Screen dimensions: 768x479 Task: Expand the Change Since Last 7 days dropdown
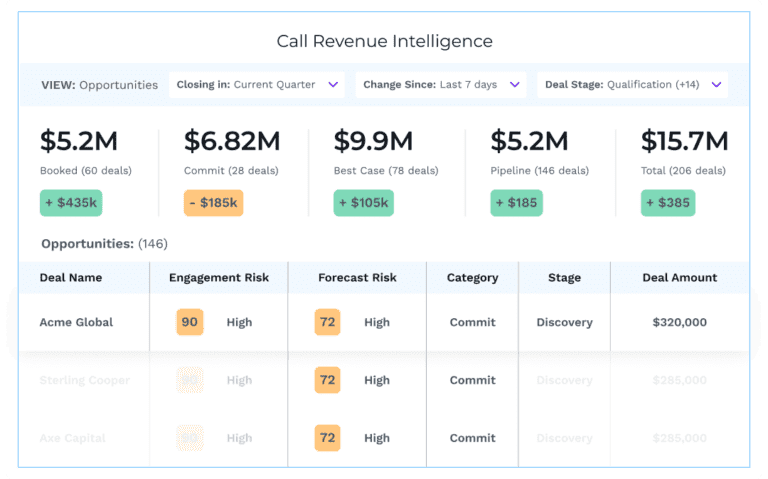coord(440,85)
